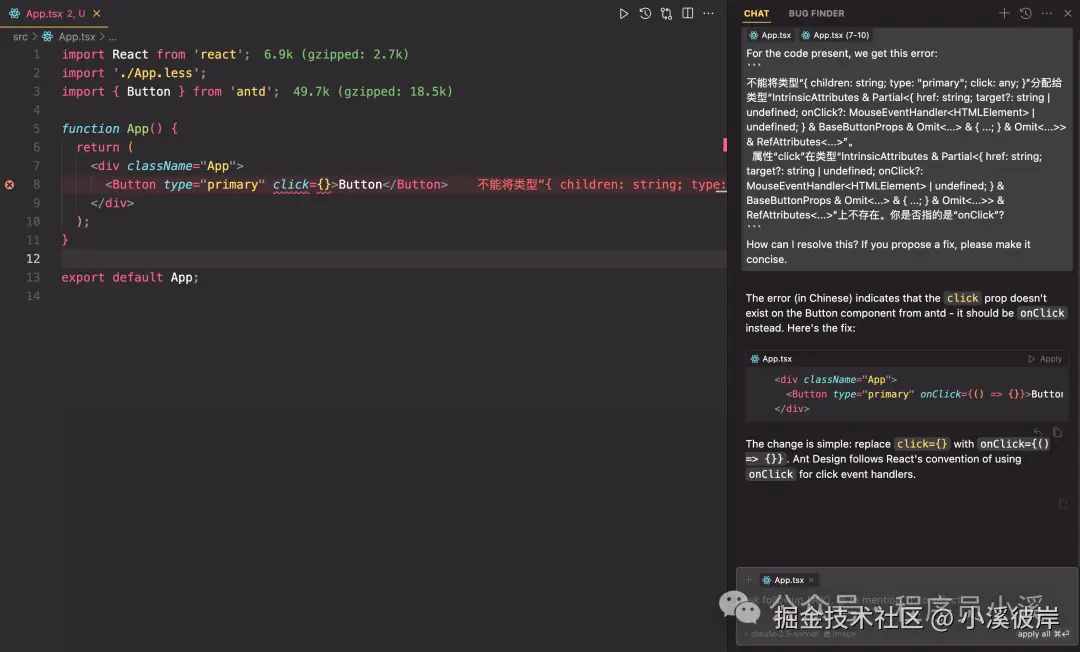The height and width of the screenshot is (652, 1080).
Task: Open chat history clock icon
Action: [x=1026, y=13]
